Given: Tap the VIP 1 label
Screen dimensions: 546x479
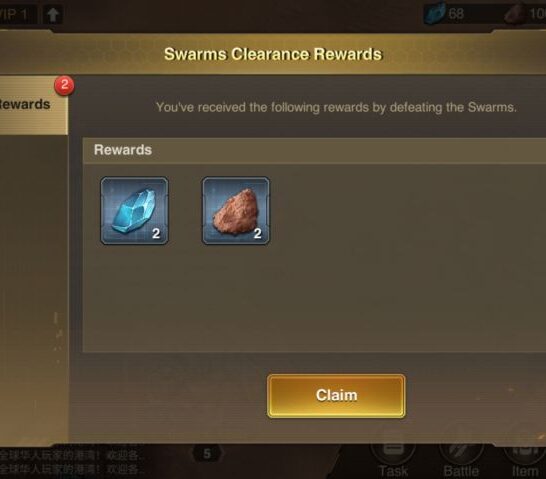Looking at the screenshot, I should coord(14,15).
